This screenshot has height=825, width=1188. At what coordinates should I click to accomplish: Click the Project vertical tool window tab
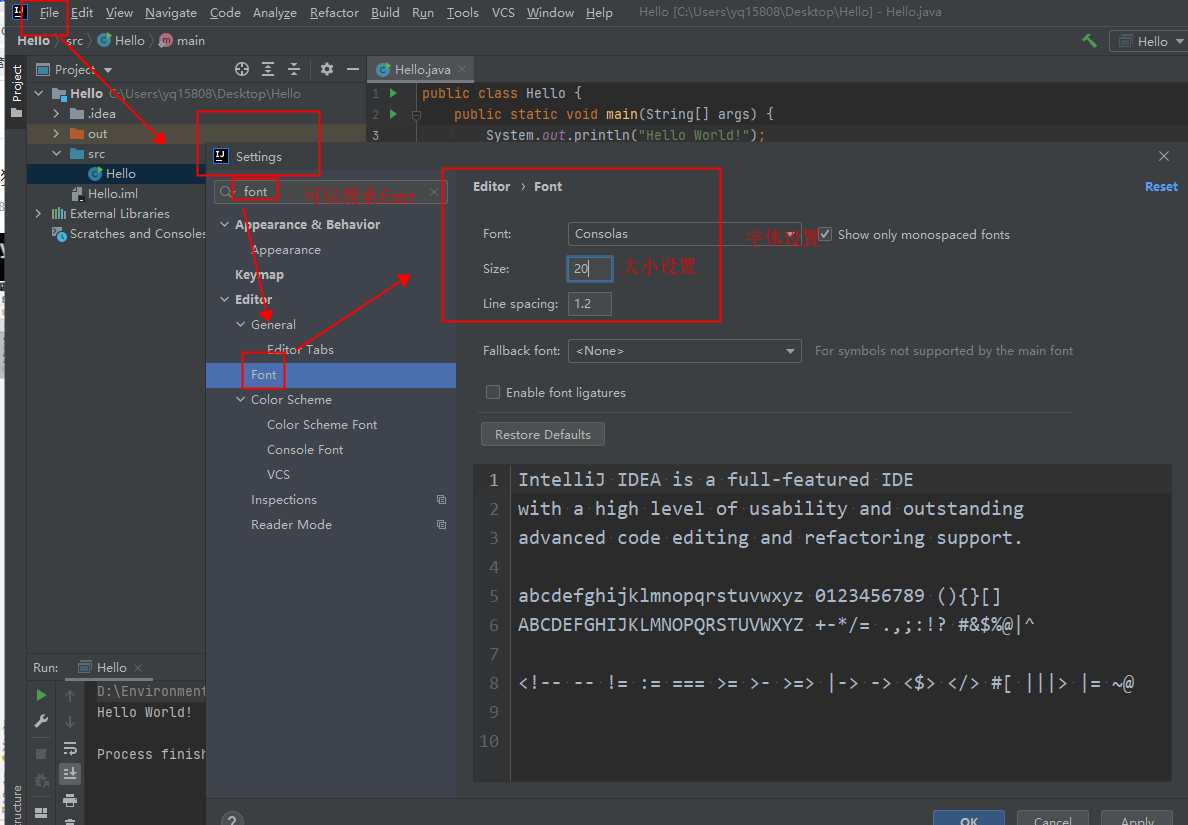click(x=17, y=91)
